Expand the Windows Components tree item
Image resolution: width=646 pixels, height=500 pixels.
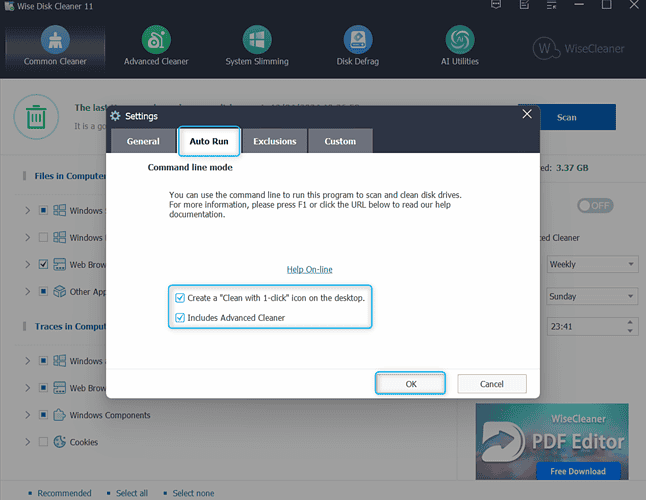[26, 415]
